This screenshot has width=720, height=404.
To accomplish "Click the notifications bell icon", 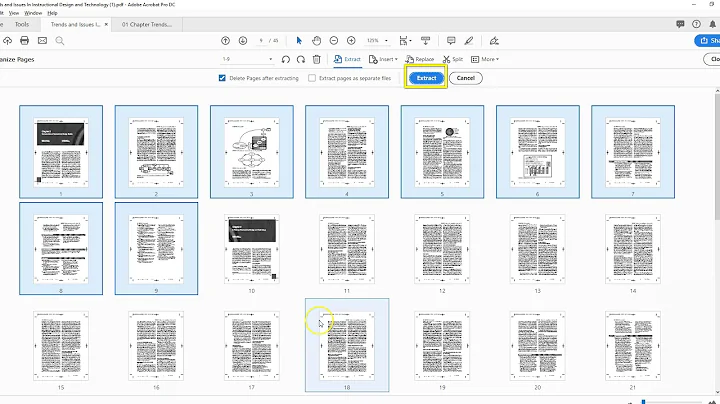I will (712, 24).
